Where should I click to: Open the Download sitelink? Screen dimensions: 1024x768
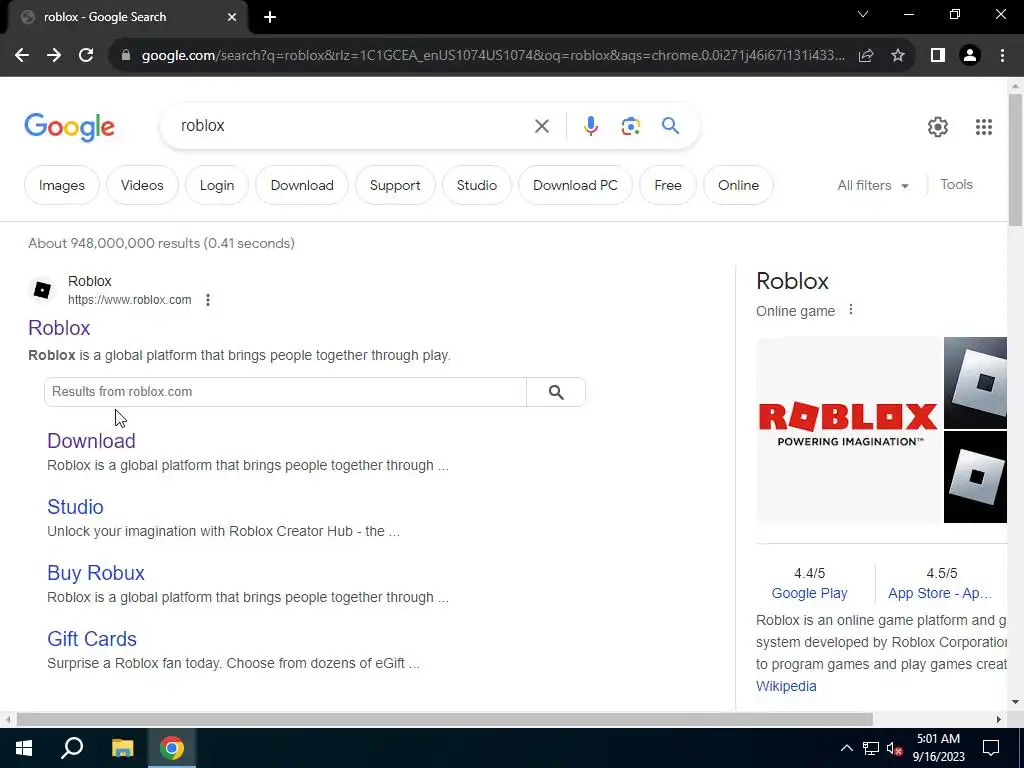pos(91,441)
